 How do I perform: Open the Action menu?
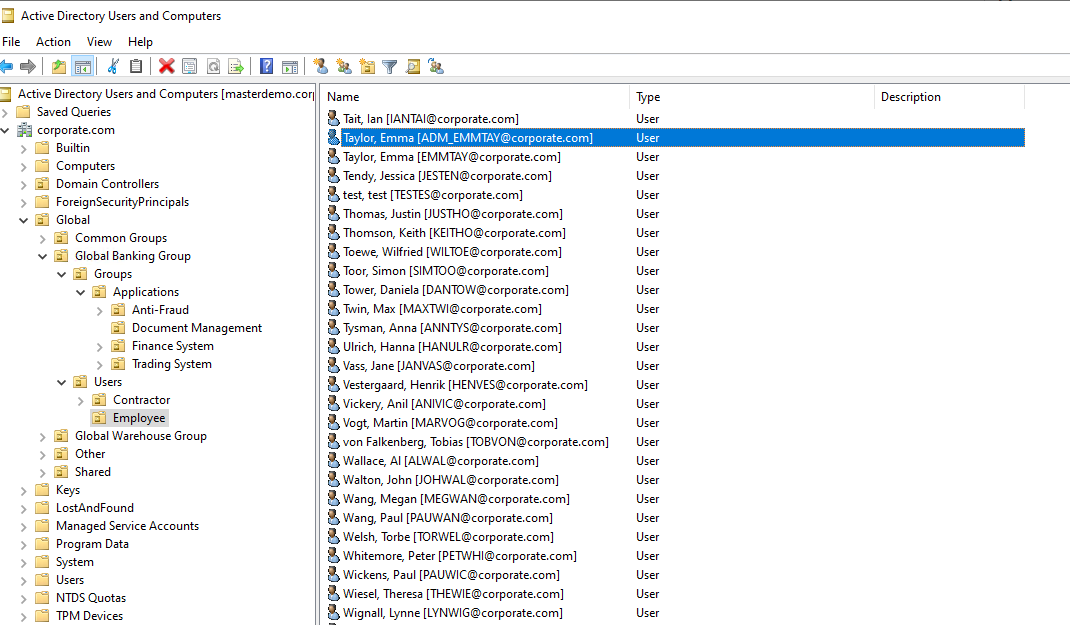pos(53,42)
